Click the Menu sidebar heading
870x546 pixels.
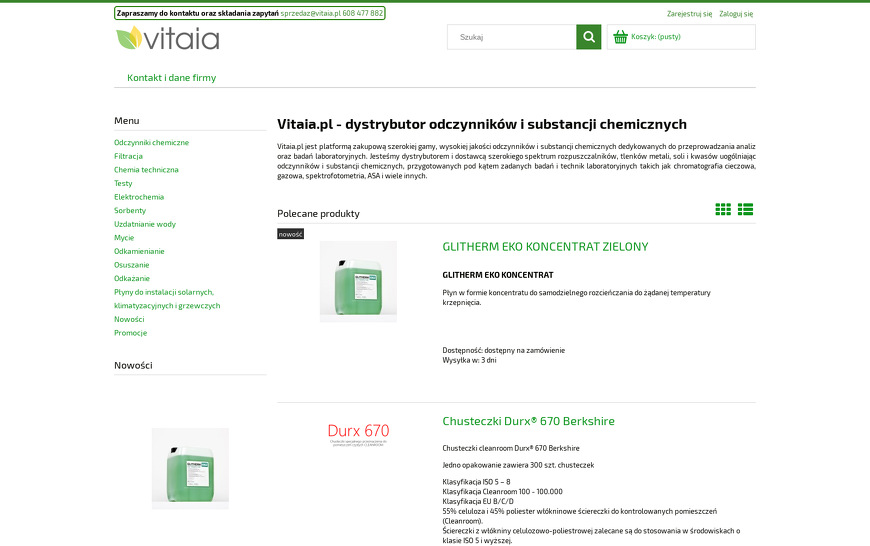[x=127, y=121]
